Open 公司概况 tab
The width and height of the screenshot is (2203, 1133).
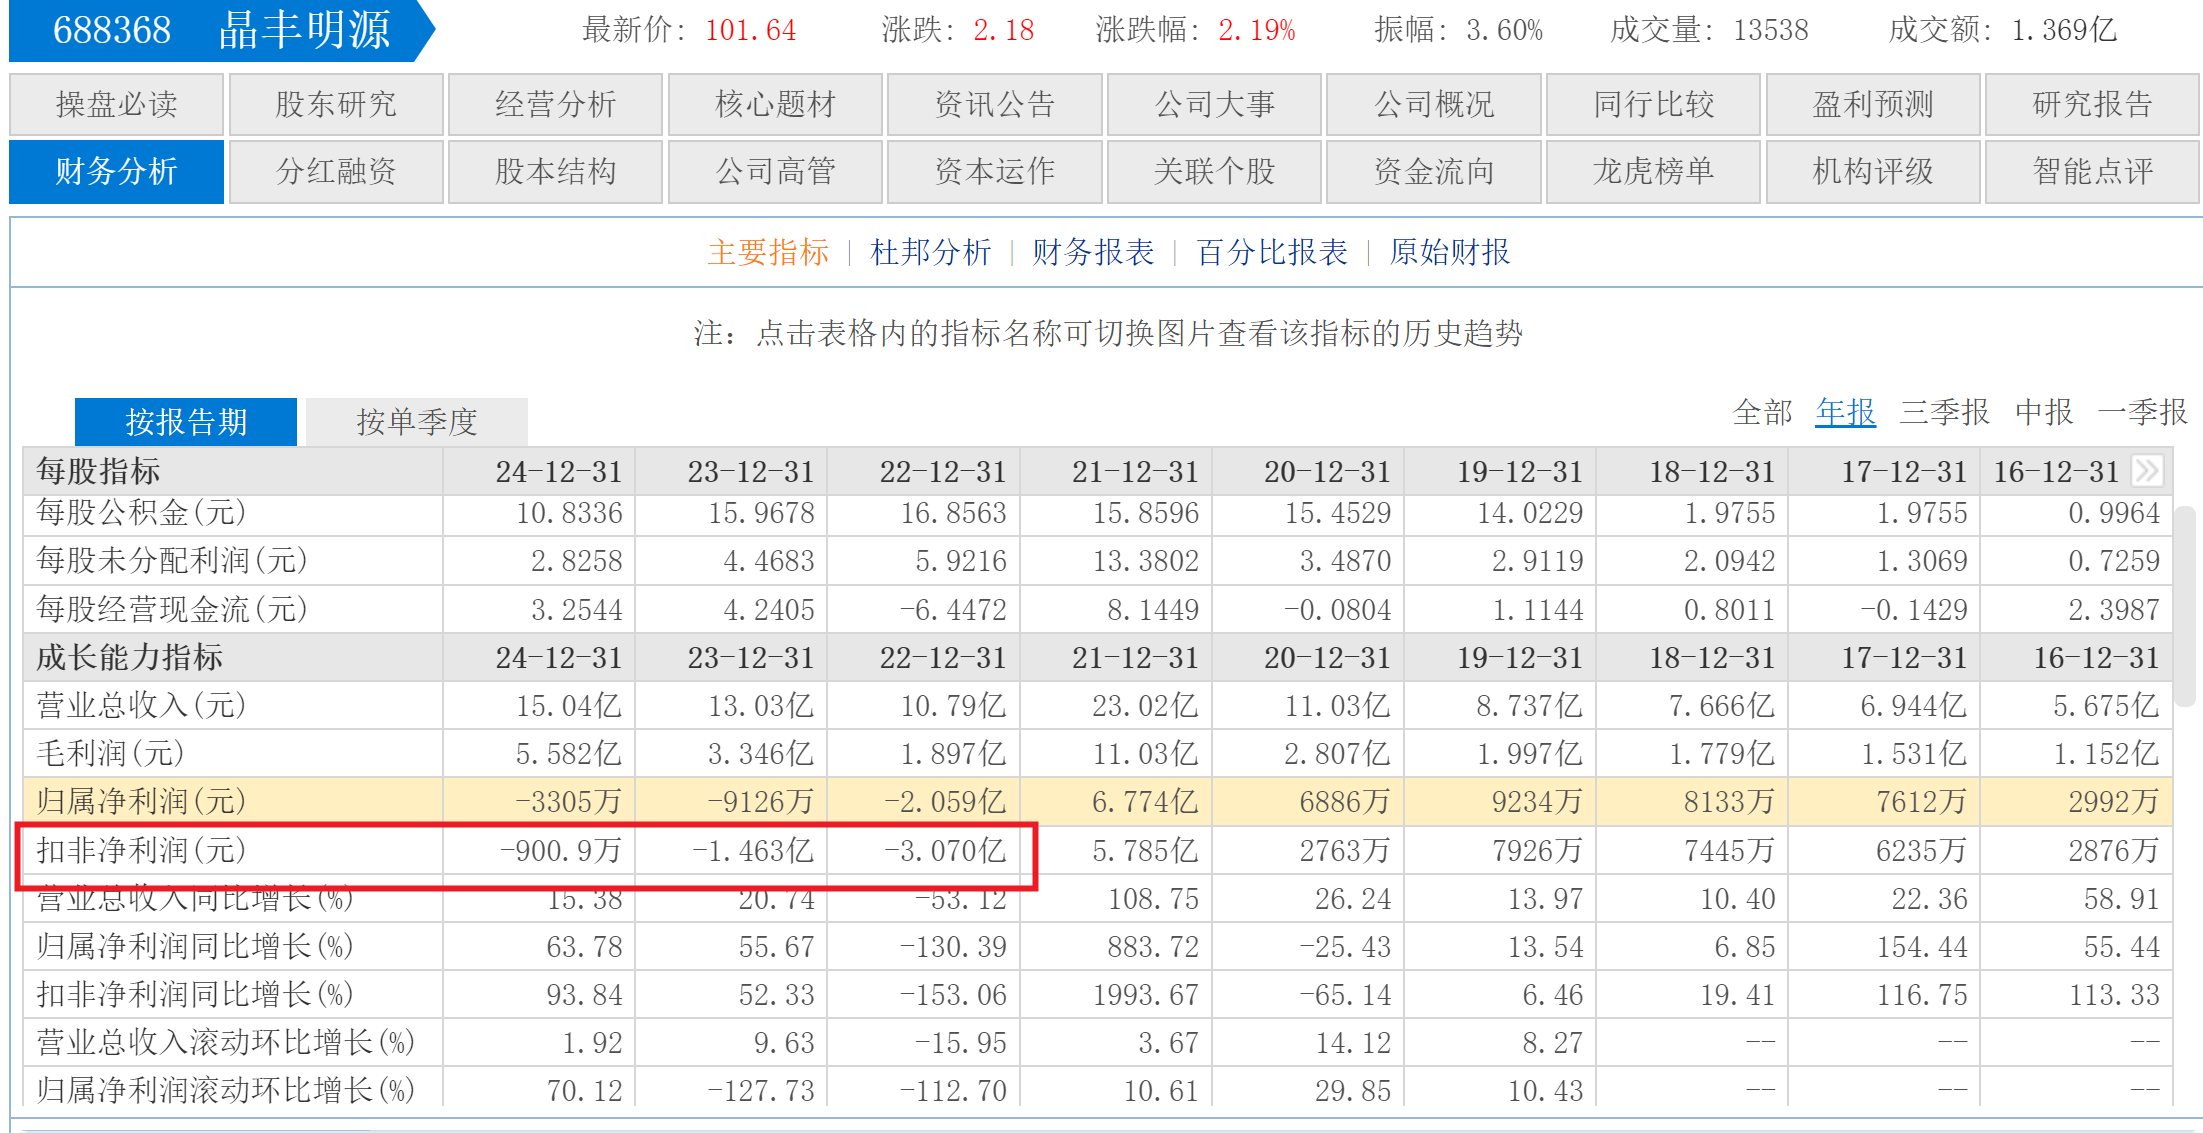point(1434,104)
